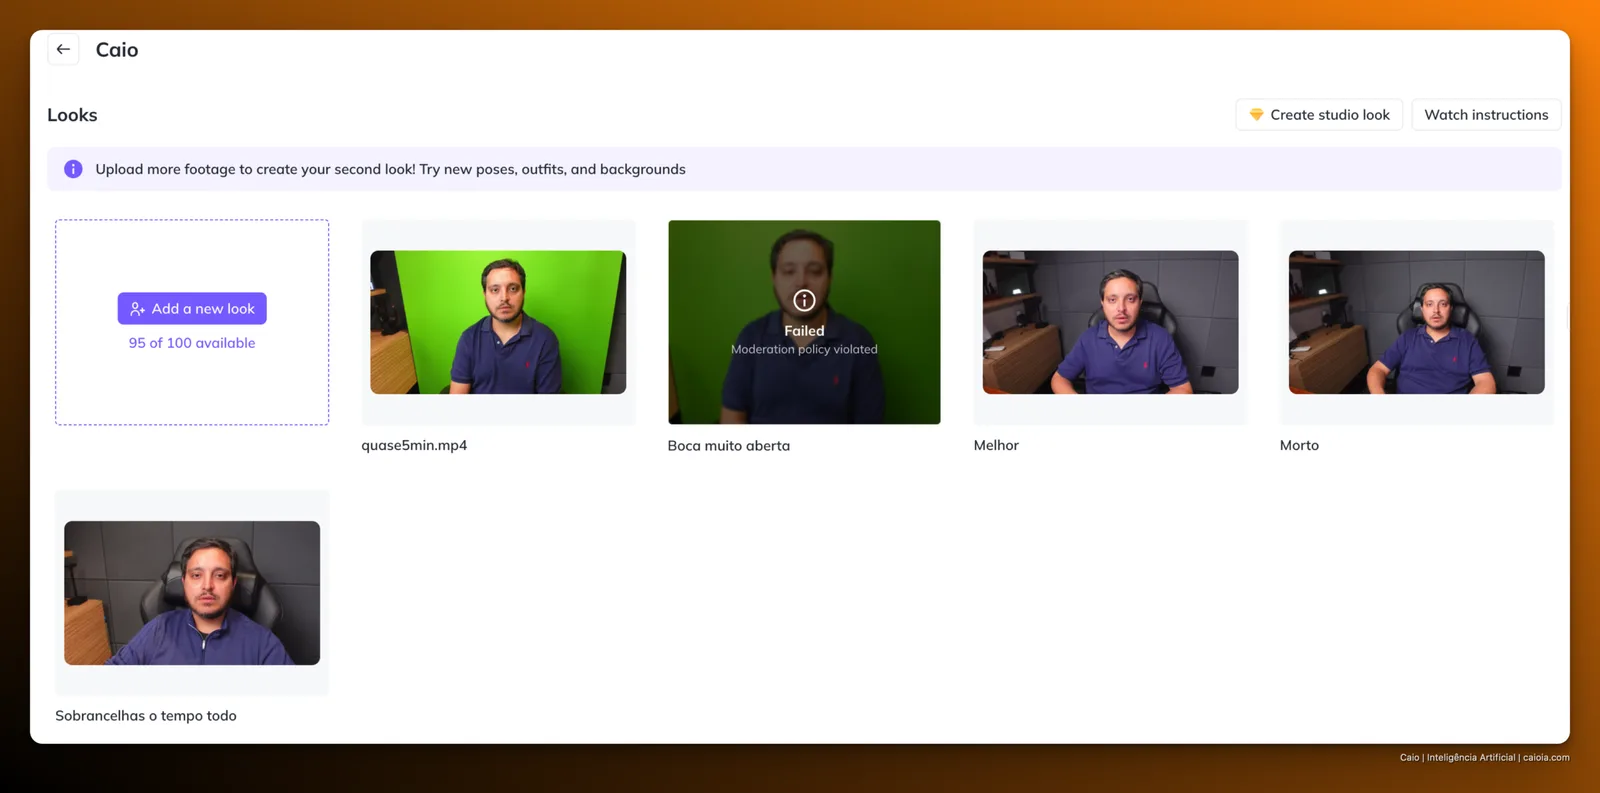Click the Melhor look name
This screenshot has width=1600, height=793.
pos(996,445)
